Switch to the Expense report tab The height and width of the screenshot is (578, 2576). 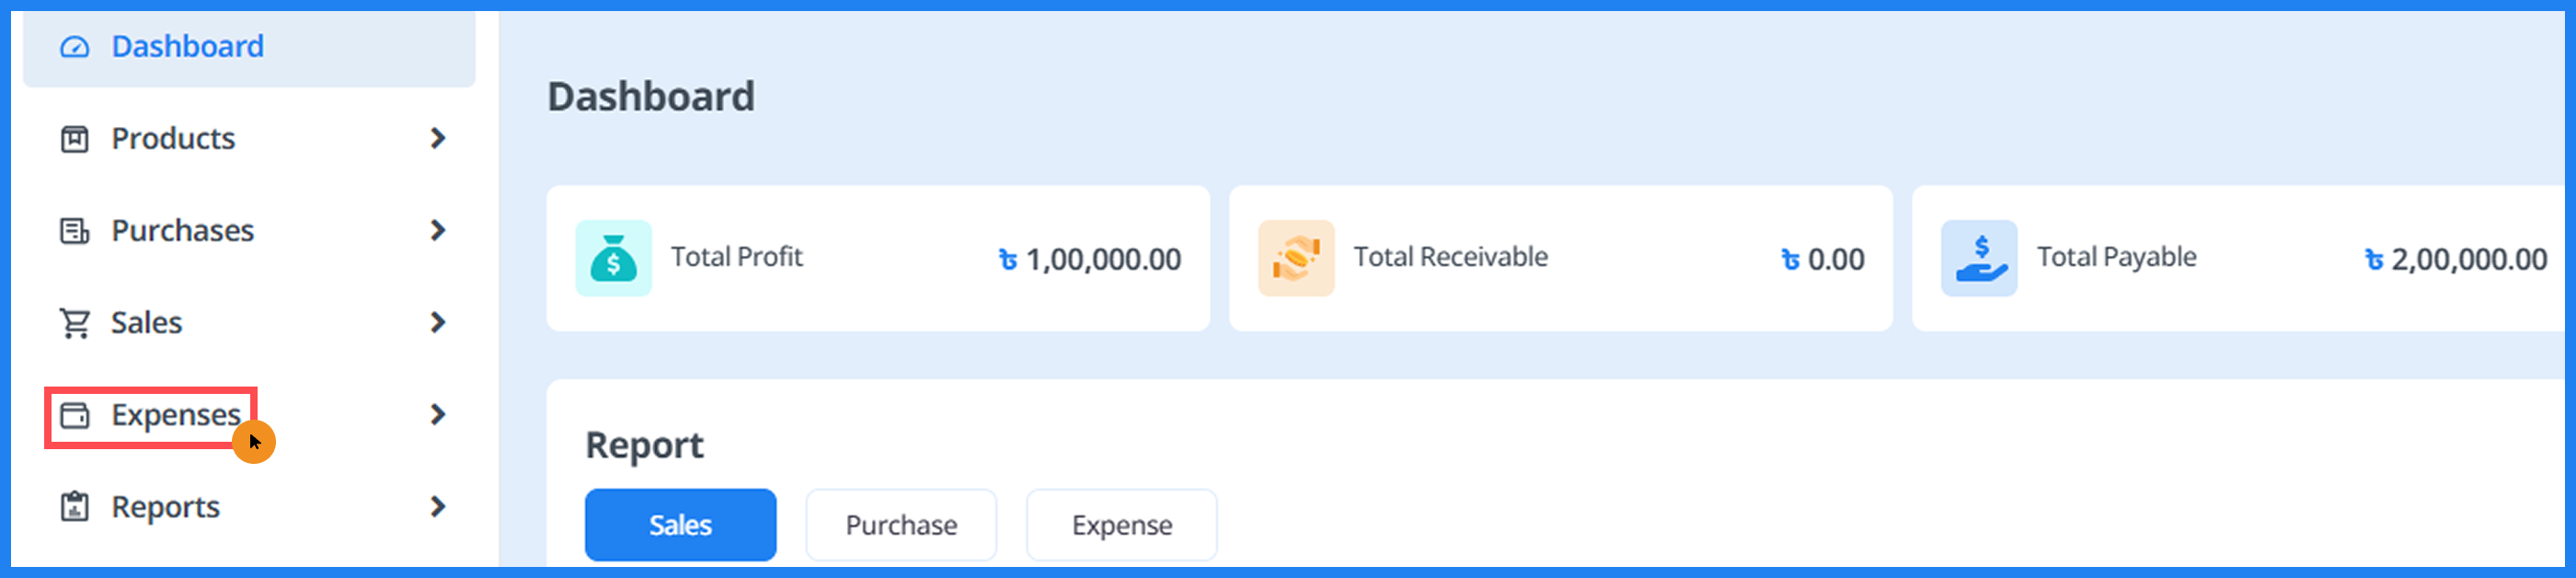1121,524
